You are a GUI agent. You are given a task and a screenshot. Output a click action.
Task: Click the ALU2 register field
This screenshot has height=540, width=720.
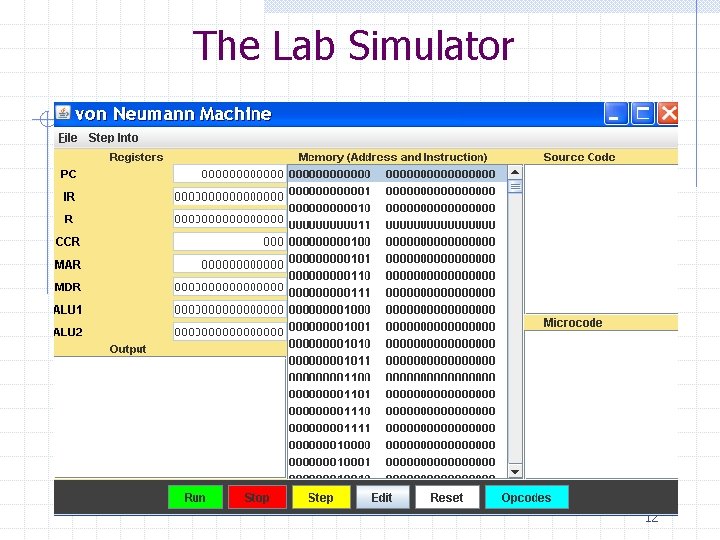pos(230,332)
